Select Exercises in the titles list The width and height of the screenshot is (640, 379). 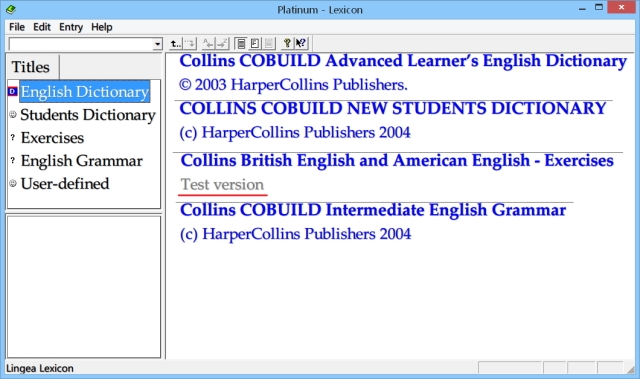click(52, 138)
